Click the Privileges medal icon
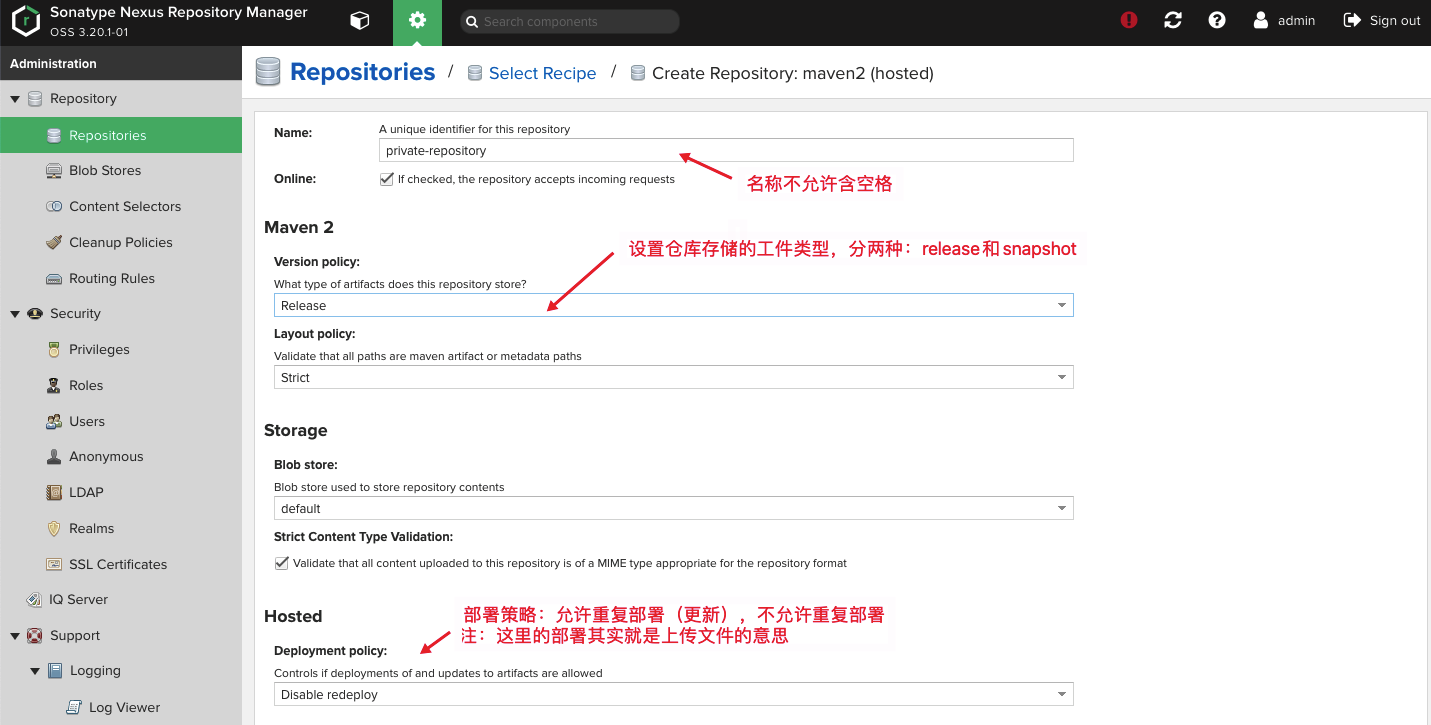 (54, 350)
